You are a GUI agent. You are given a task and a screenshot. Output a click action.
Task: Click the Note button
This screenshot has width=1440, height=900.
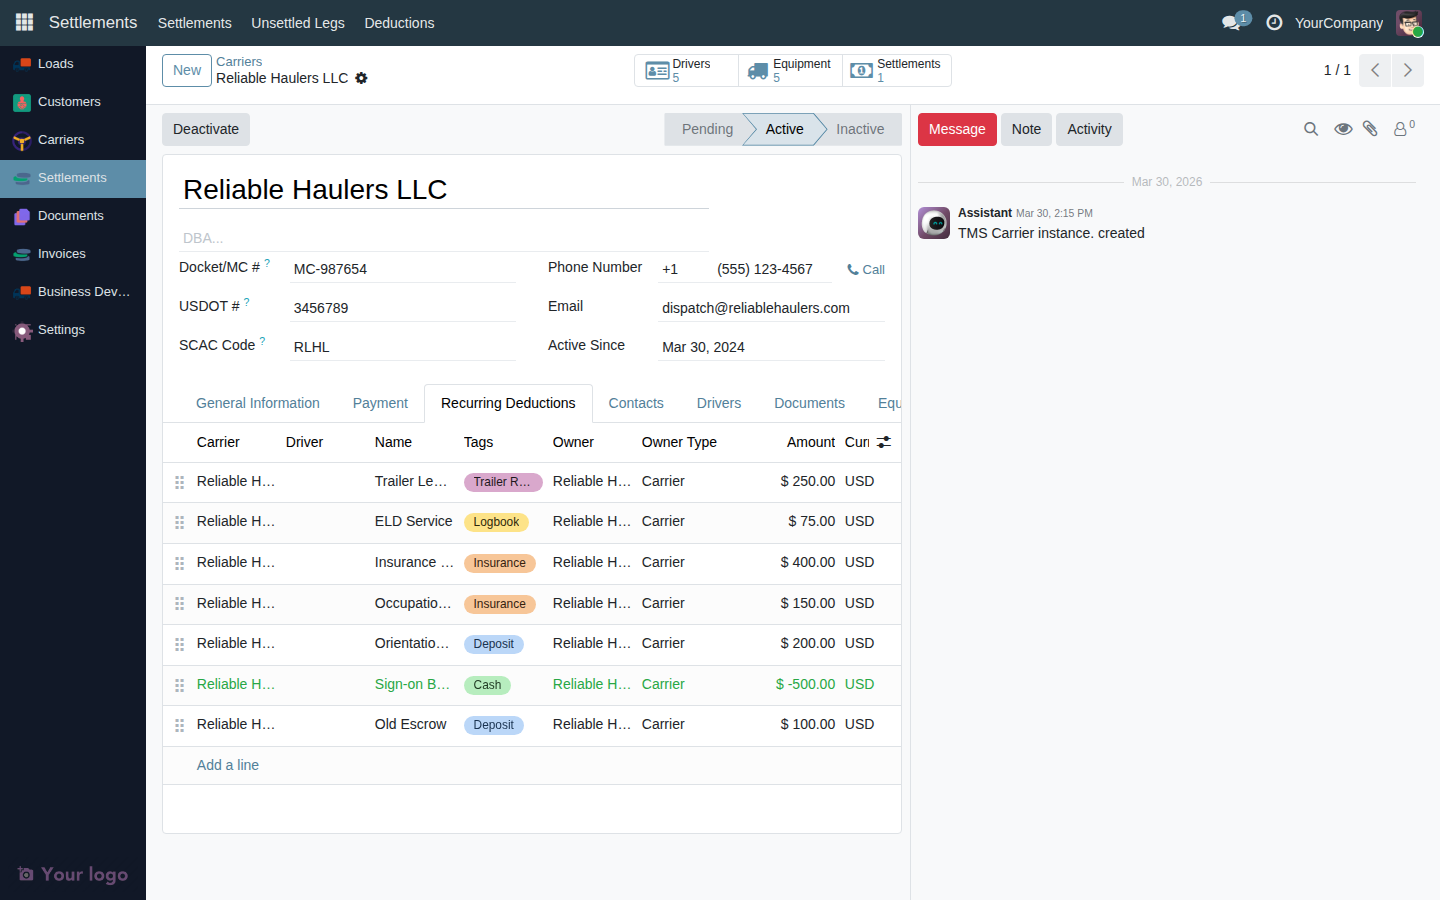[x=1026, y=129]
